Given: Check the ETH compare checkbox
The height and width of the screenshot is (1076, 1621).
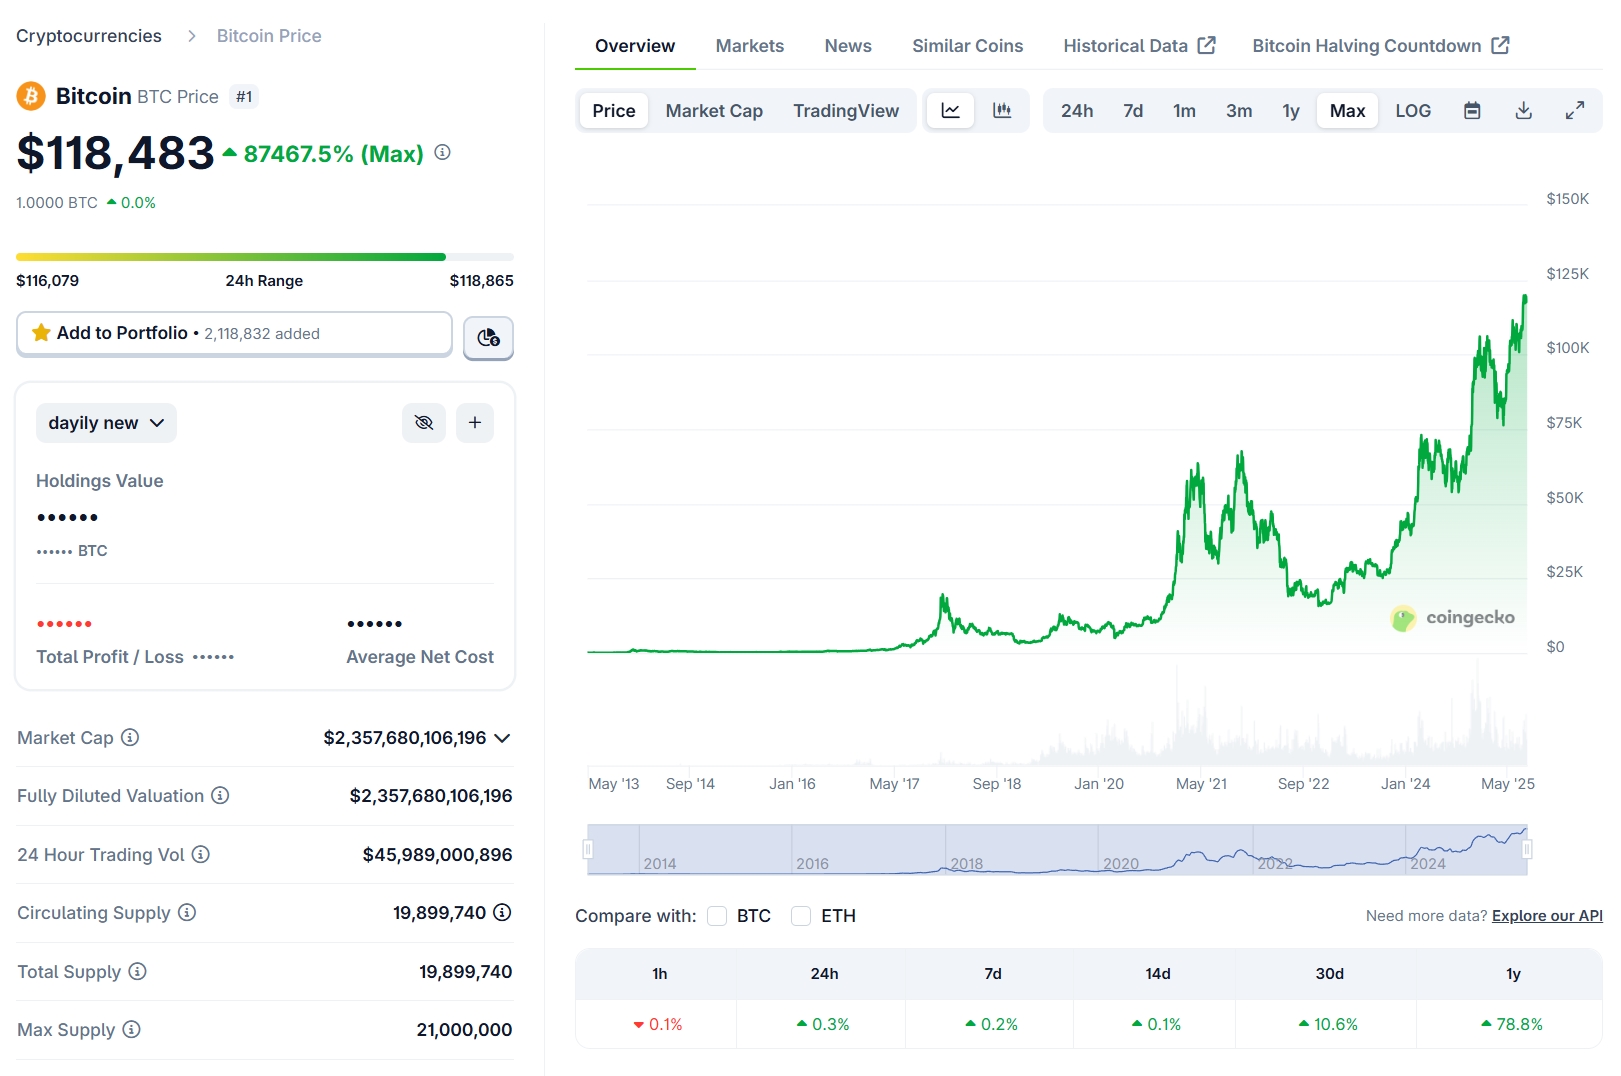Looking at the screenshot, I should point(801,916).
